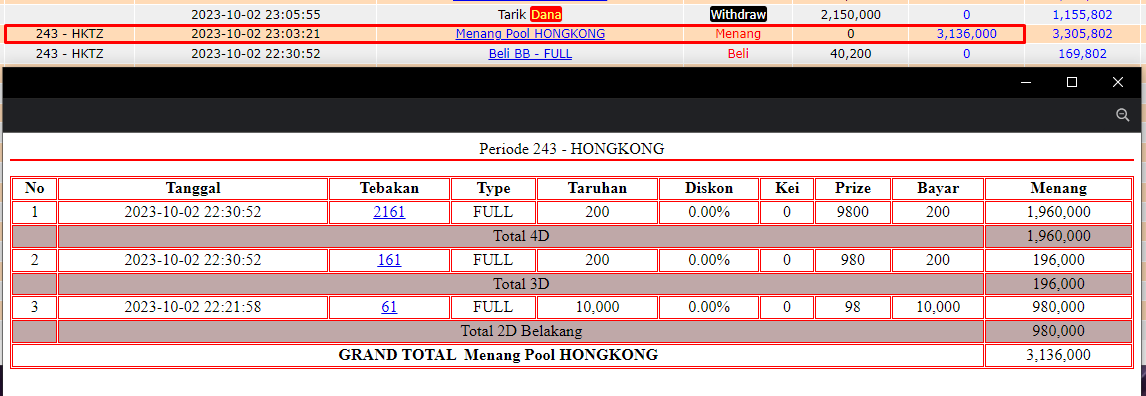Open the Beli BB - FULL link

530,53
